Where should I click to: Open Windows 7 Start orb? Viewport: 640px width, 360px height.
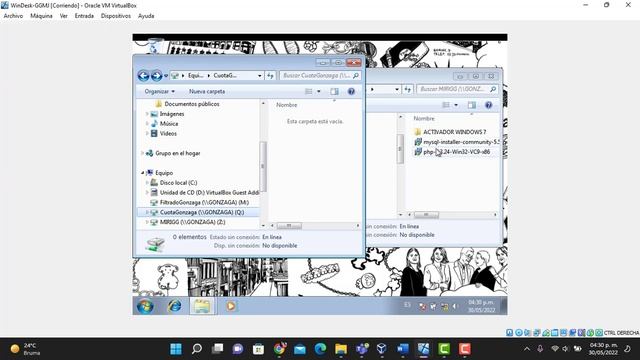click(x=145, y=306)
